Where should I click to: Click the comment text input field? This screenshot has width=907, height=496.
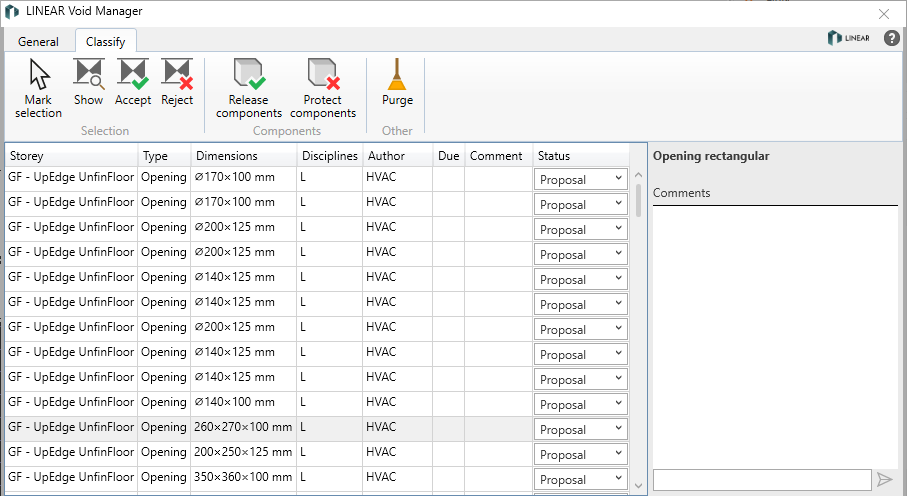[762, 480]
